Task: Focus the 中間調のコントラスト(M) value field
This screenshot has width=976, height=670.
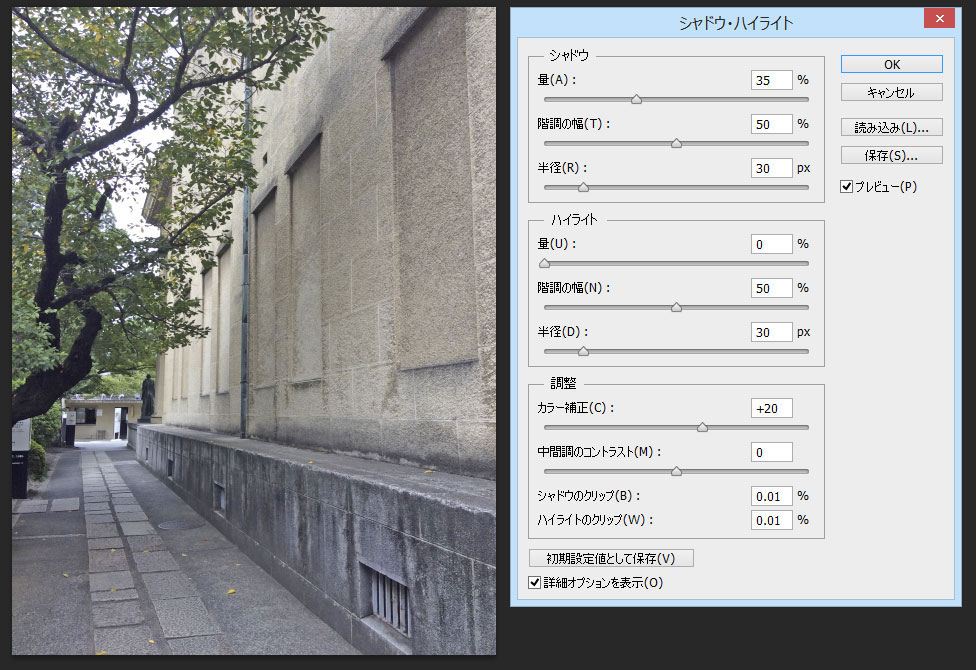Action: (772, 452)
